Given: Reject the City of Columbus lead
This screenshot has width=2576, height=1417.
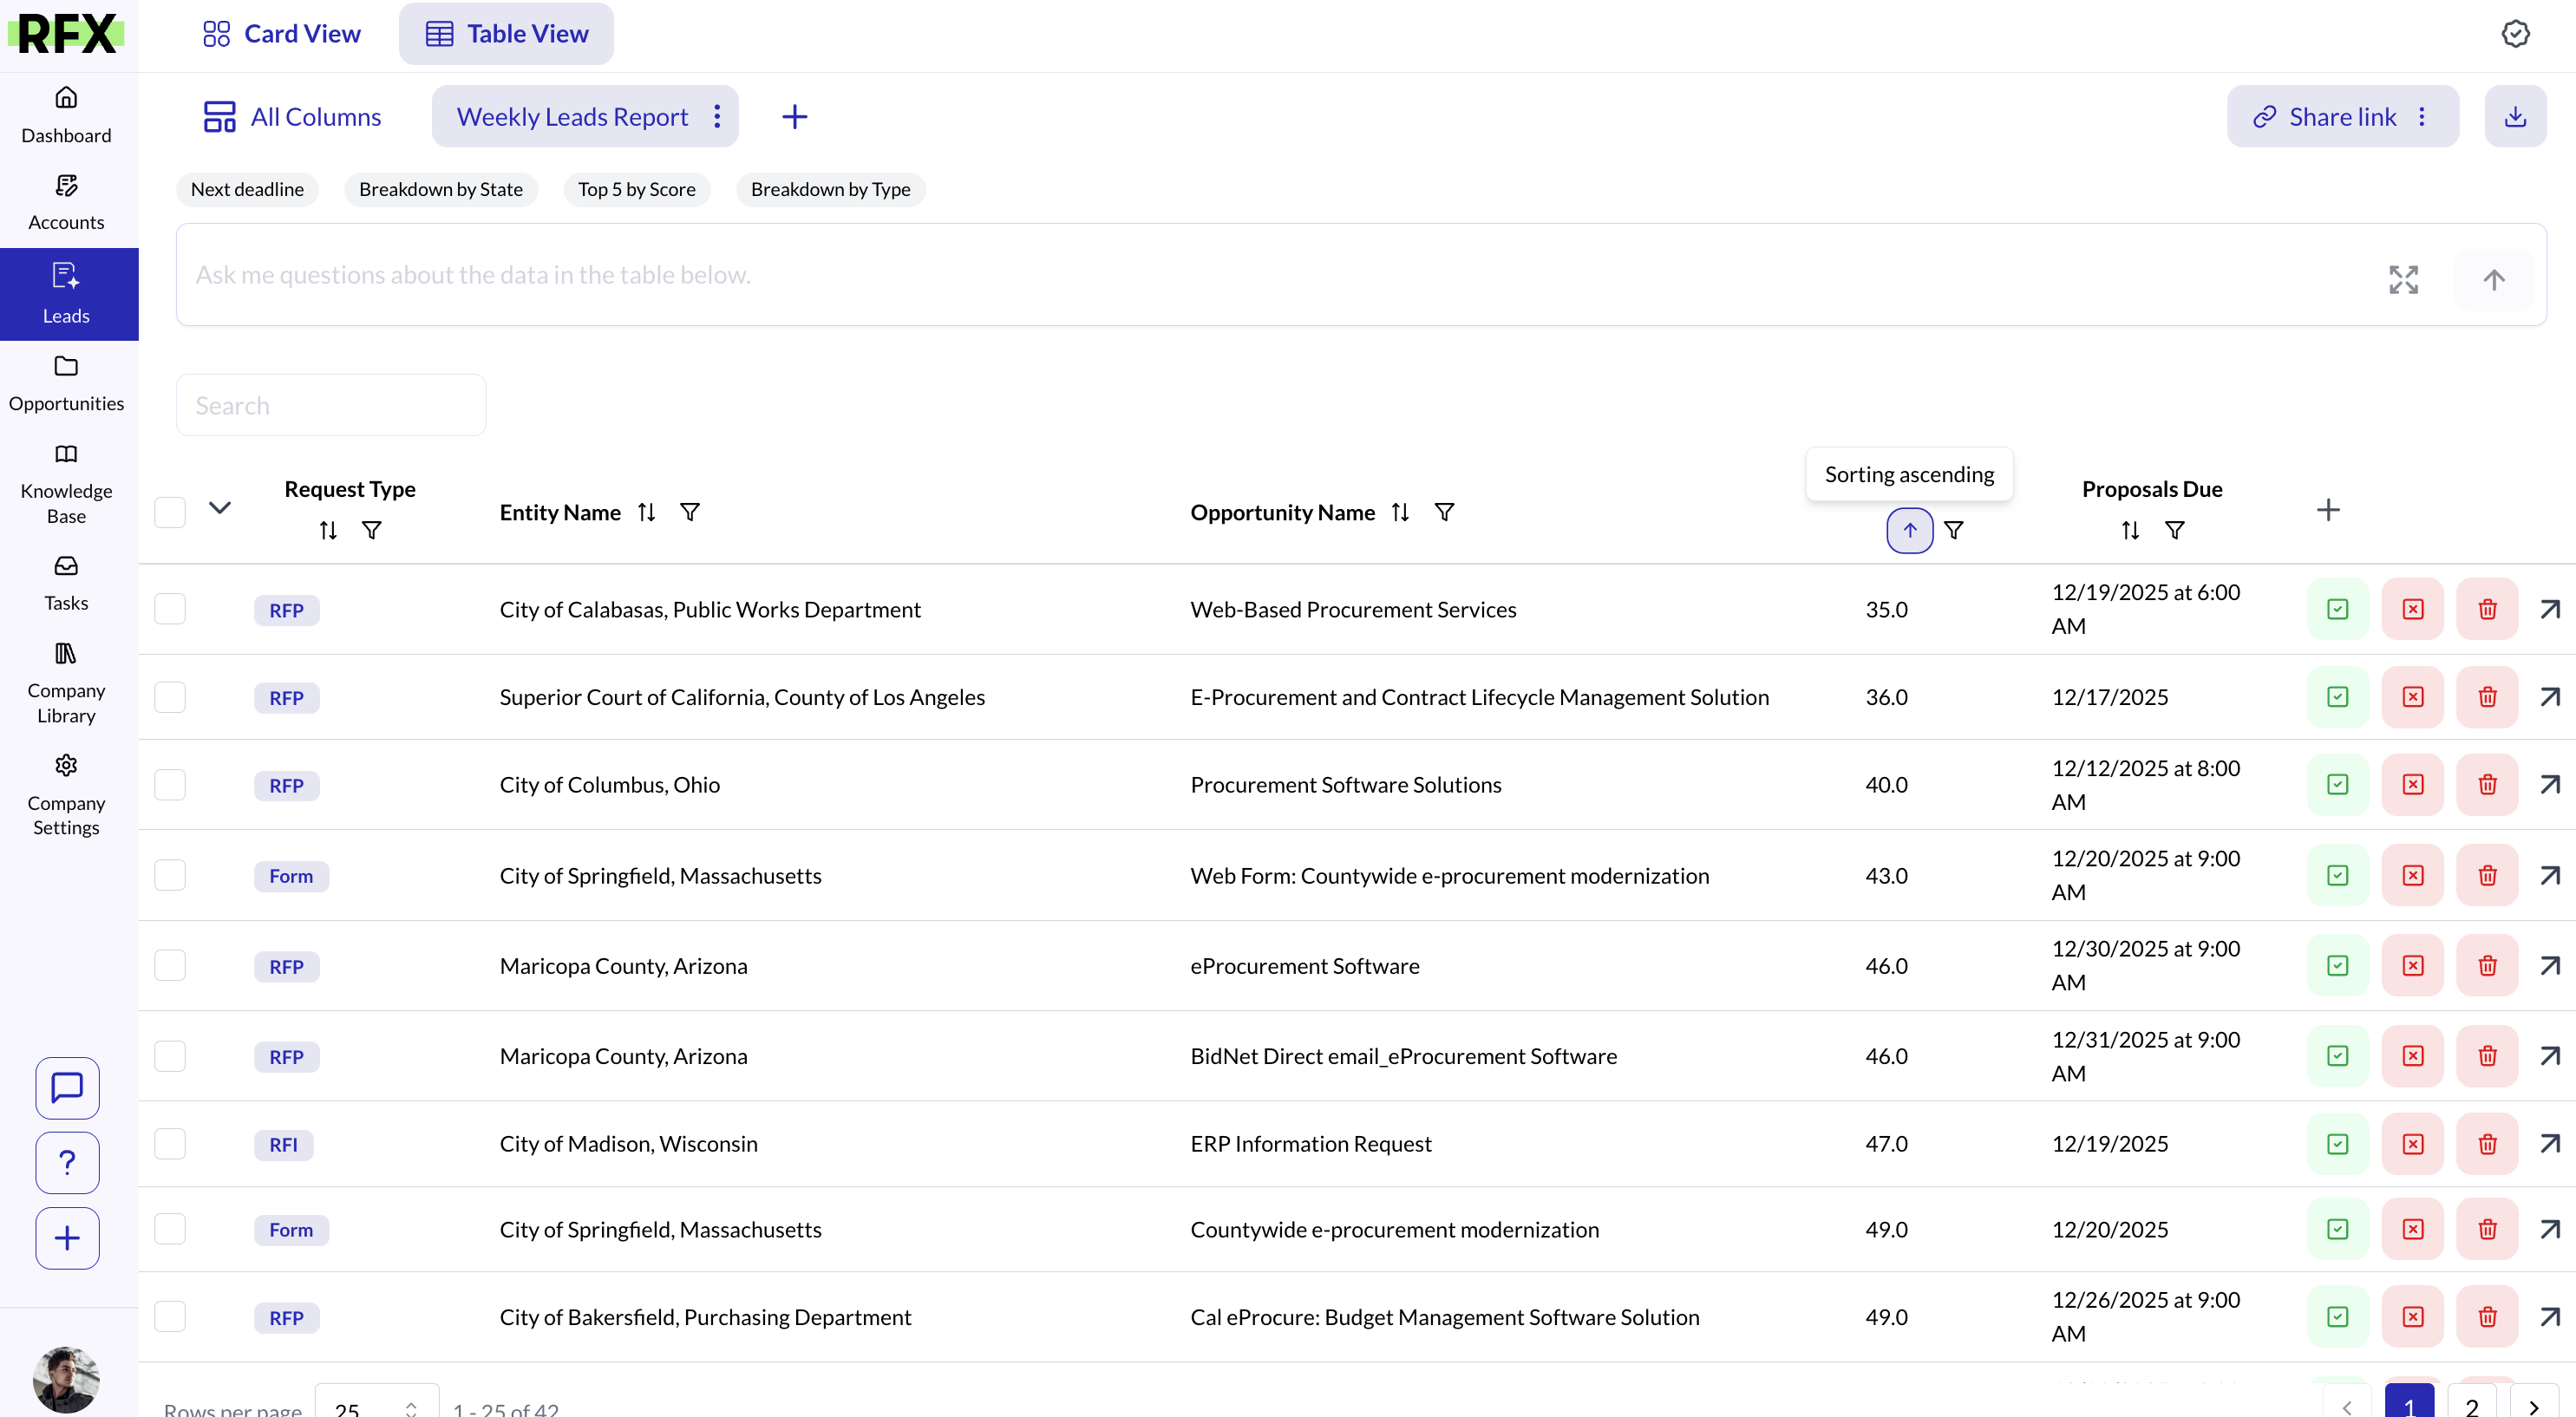Looking at the screenshot, I should [x=2412, y=784].
